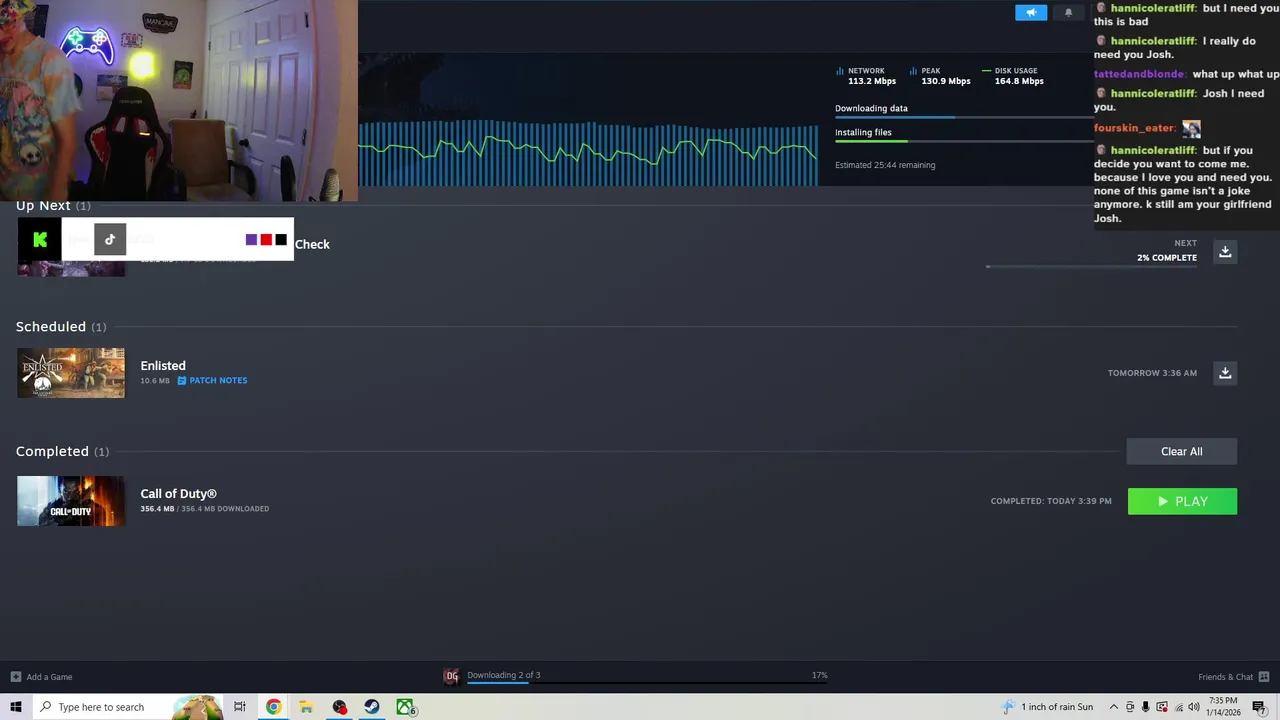The width and height of the screenshot is (1280, 720).
Task: Open the red-black app taskbar icon
Action: [339, 707]
